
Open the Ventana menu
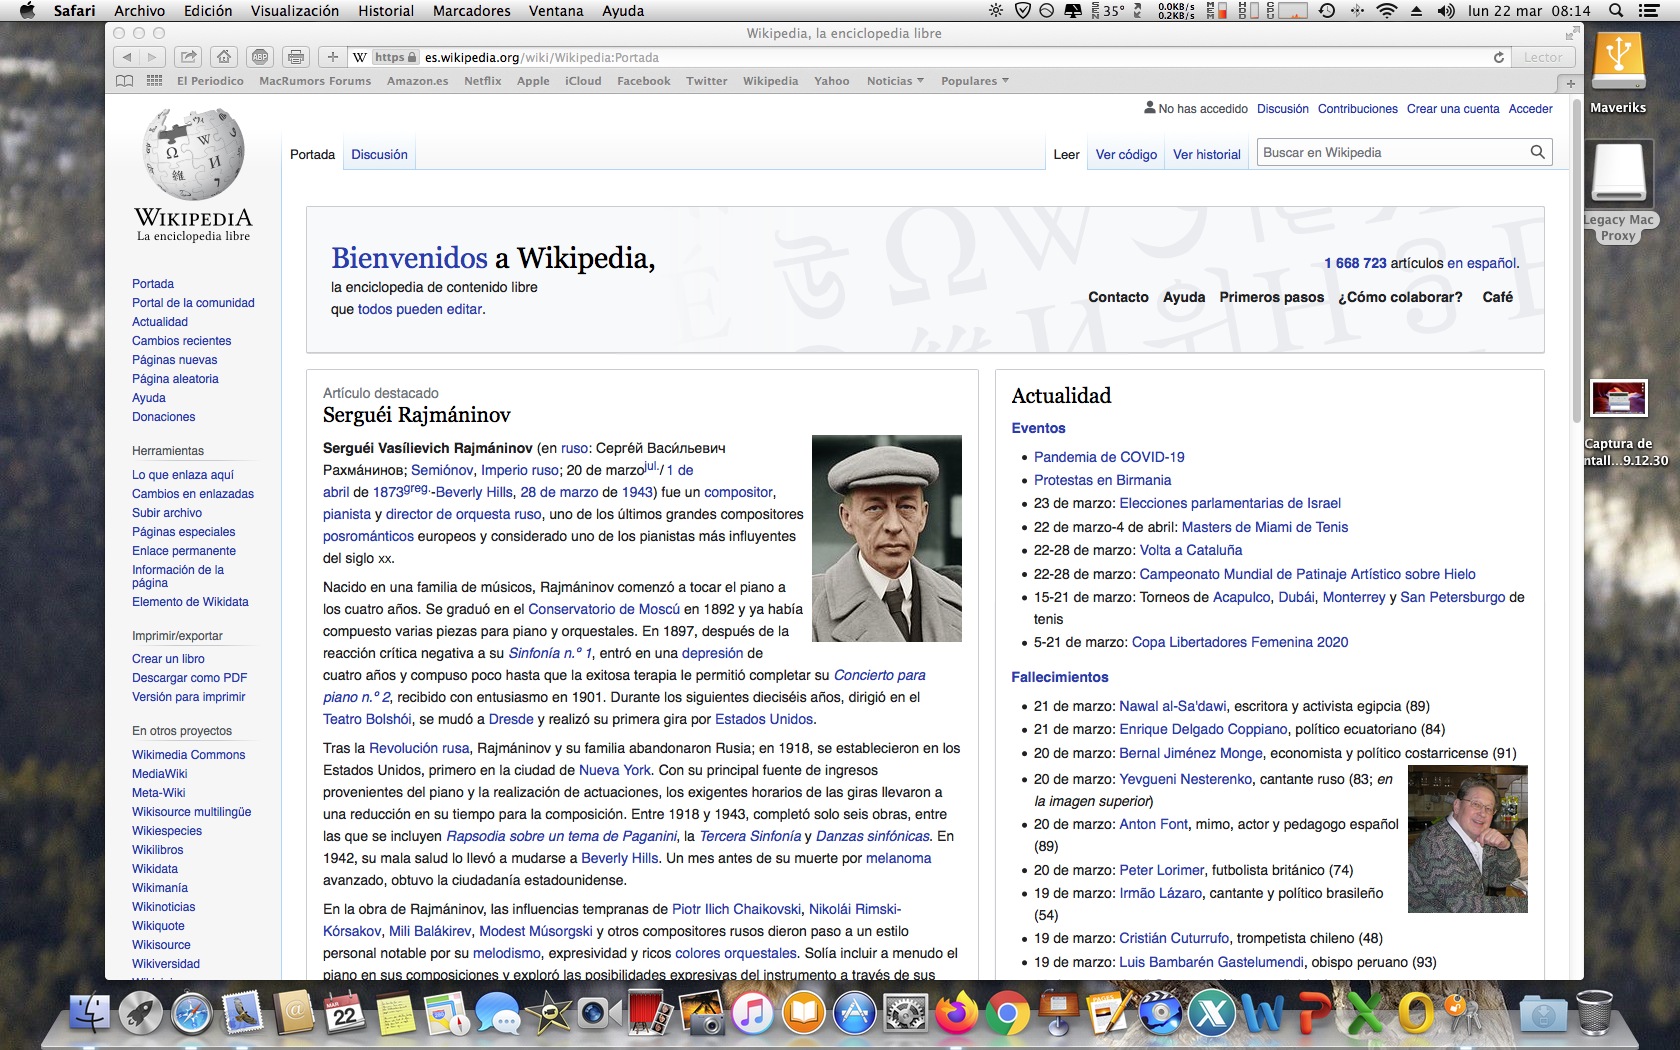[x=556, y=11]
